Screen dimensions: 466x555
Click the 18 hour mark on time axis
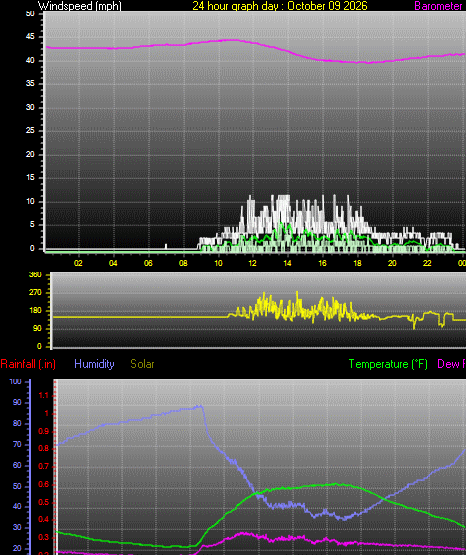tap(357, 263)
